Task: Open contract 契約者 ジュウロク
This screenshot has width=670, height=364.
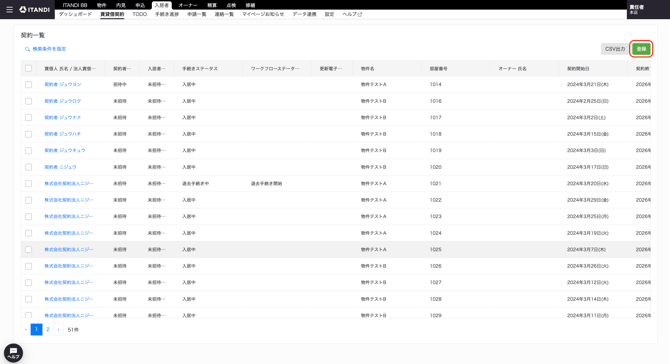Action: pyautogui.click(x=63, y=101)
